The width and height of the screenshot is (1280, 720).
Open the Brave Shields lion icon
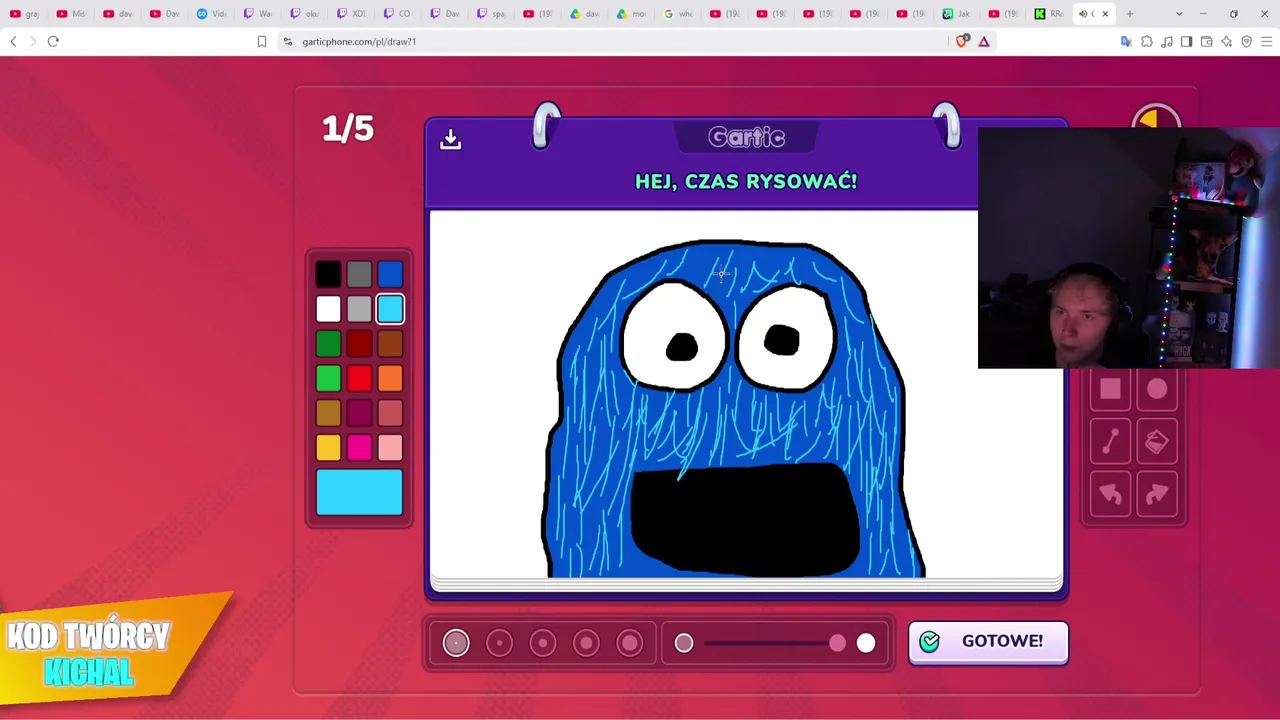(x=962, y=41)
